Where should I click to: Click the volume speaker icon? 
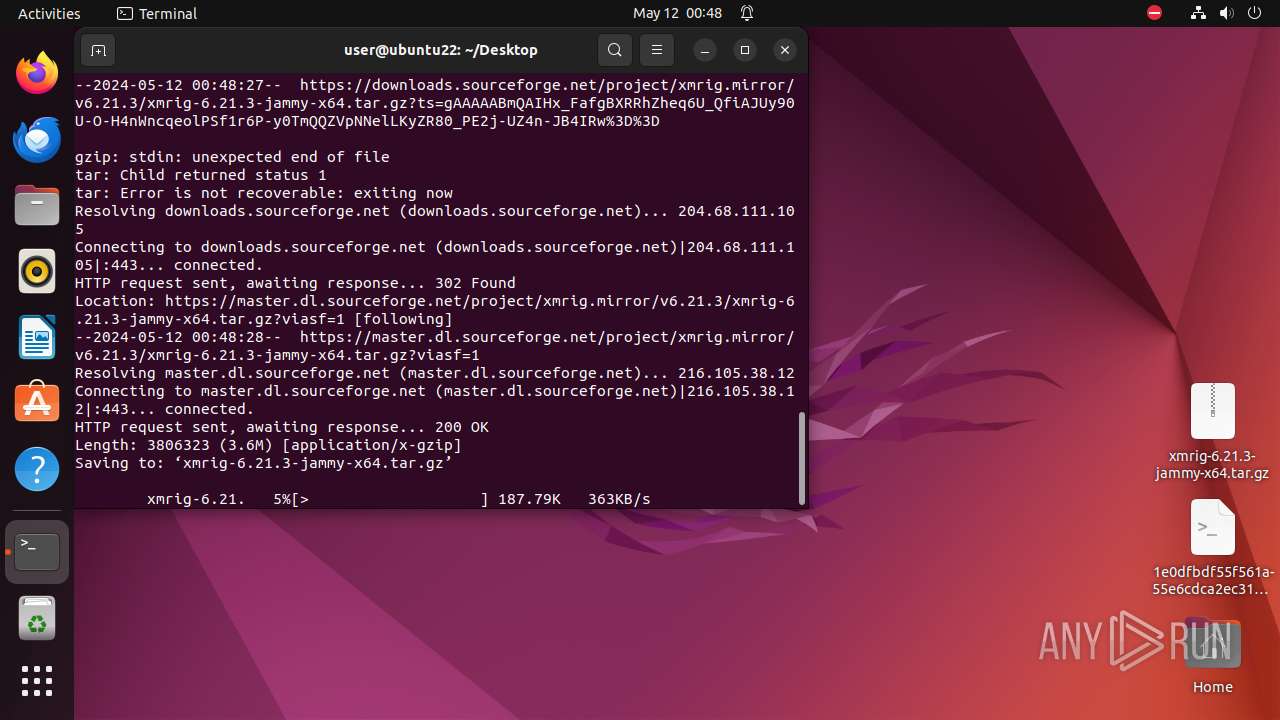(1227, 13)
